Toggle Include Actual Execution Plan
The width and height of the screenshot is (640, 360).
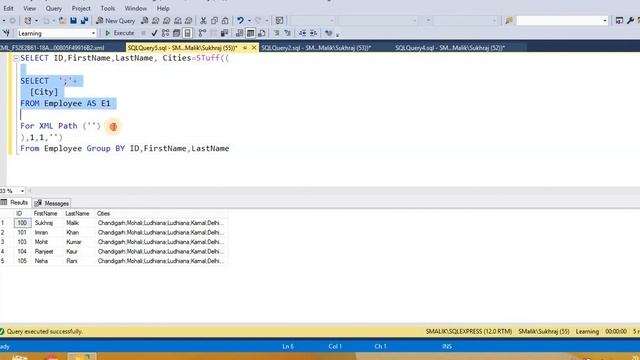(202, 33)
